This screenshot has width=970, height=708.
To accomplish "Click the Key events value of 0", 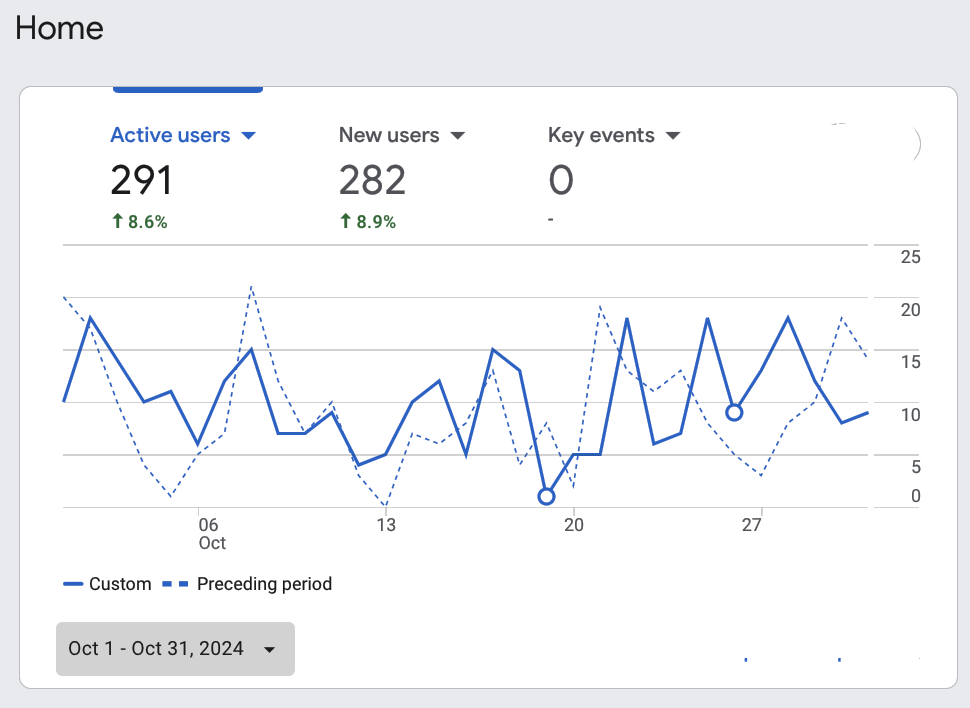I will click(x=561, y=181).
